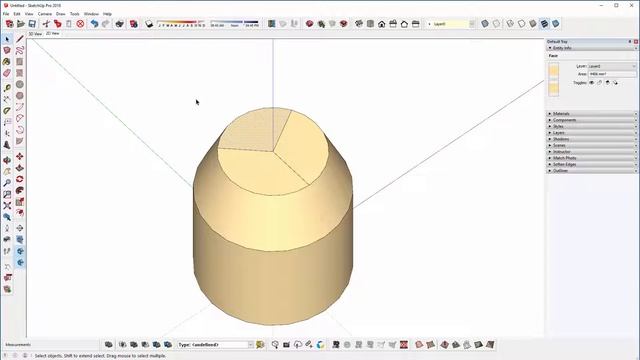Select the Push/Pull tool

pos(20,168)
